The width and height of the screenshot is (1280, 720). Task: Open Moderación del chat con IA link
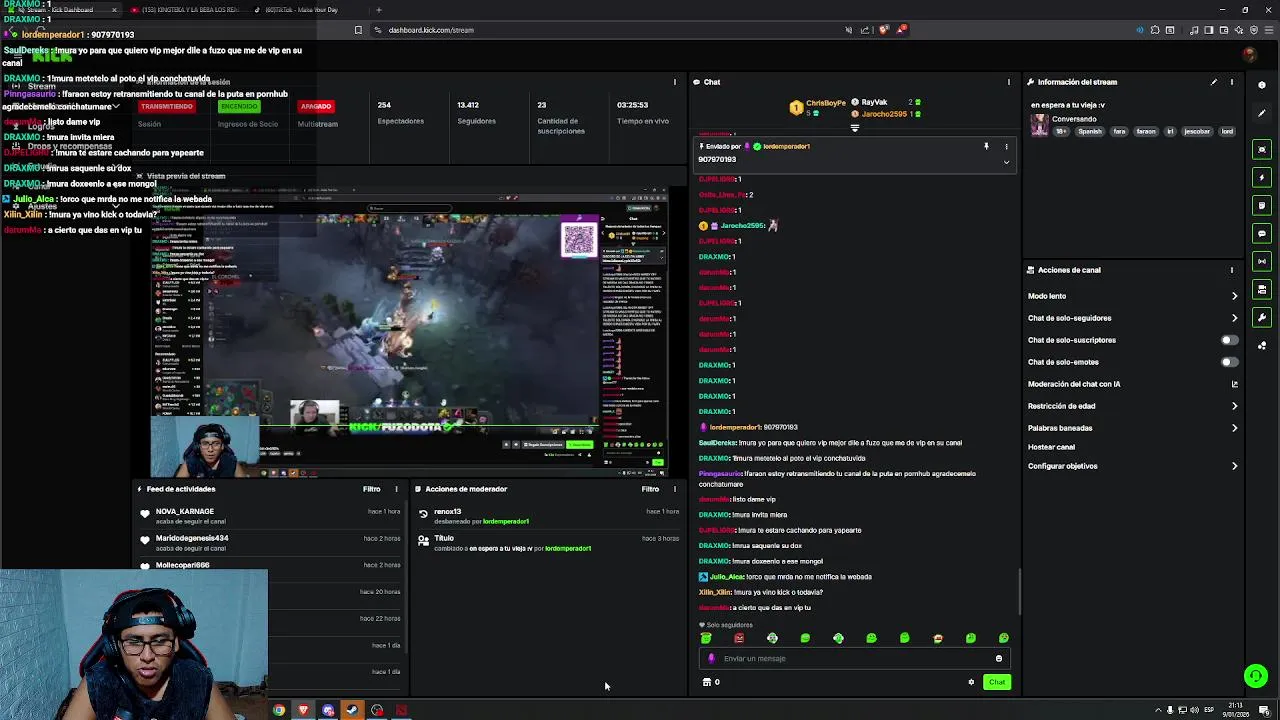(1132, 384)
